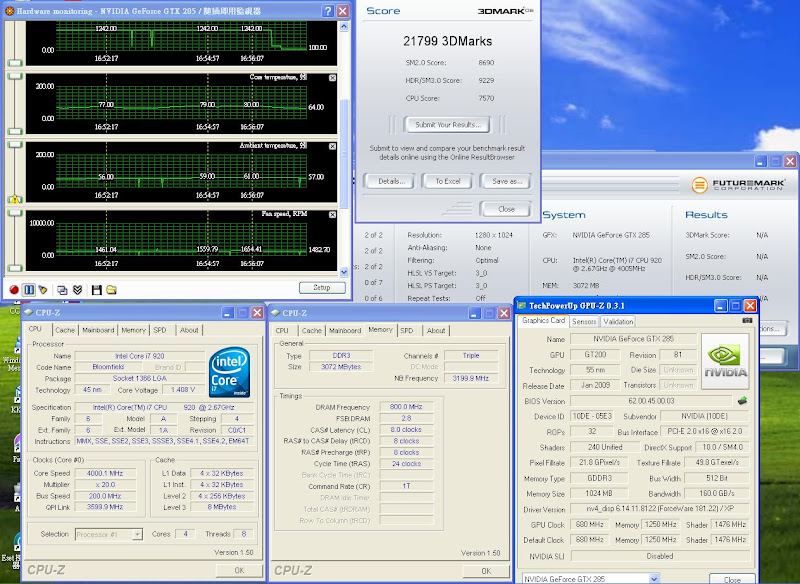Viewport: 800px width, 584px height.
Task: Click the Details button in 3DMark score
Action: pos(389,181)
